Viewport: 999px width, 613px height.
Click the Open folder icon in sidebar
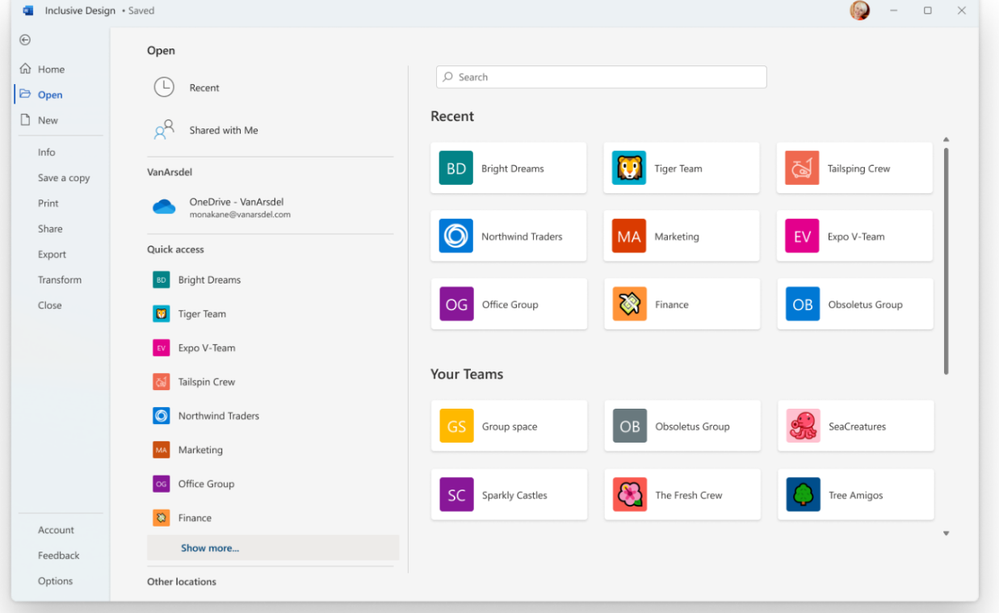(25, 94)
